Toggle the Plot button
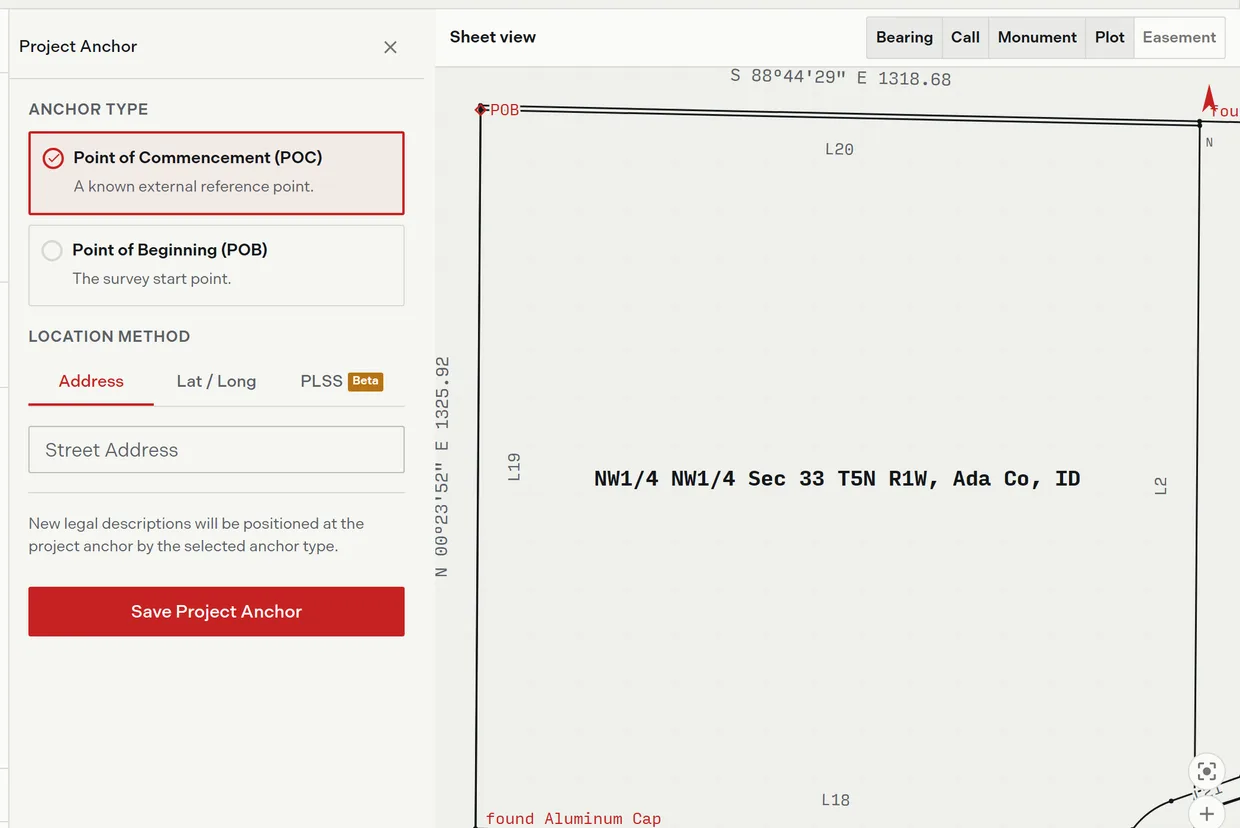 point(1110,37)
